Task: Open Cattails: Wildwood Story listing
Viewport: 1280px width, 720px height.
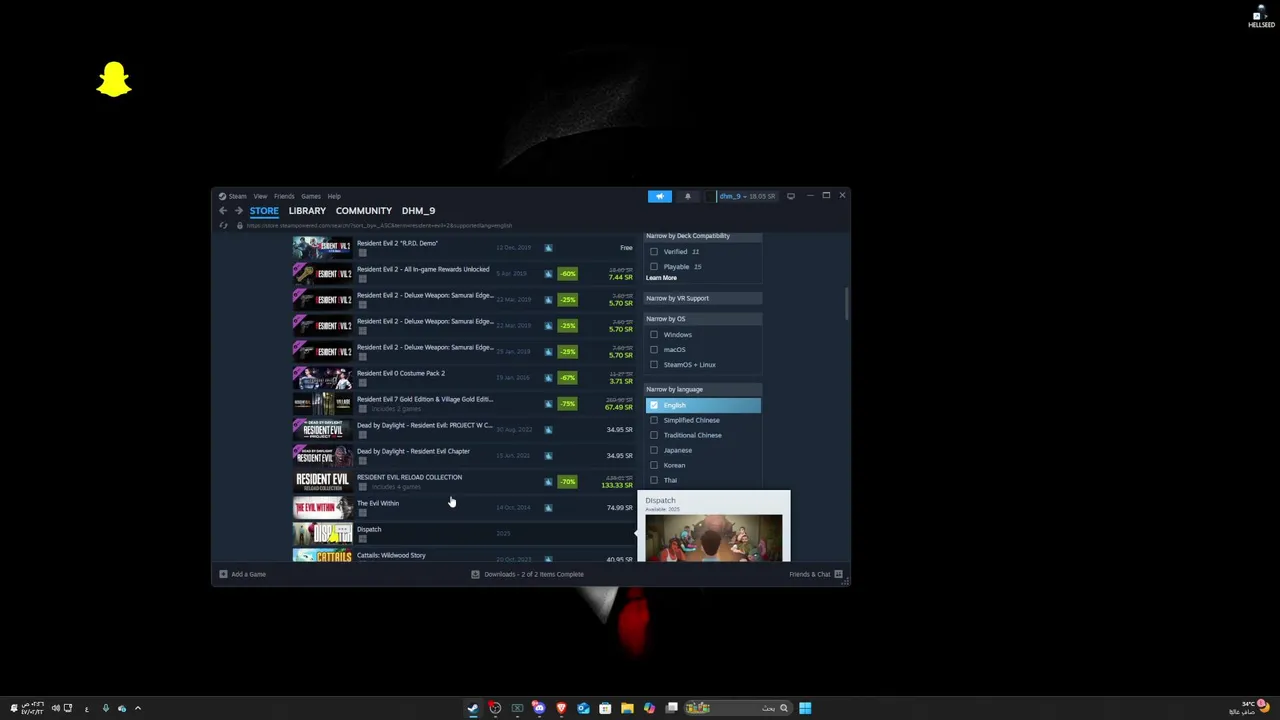Action: point(463,556)
